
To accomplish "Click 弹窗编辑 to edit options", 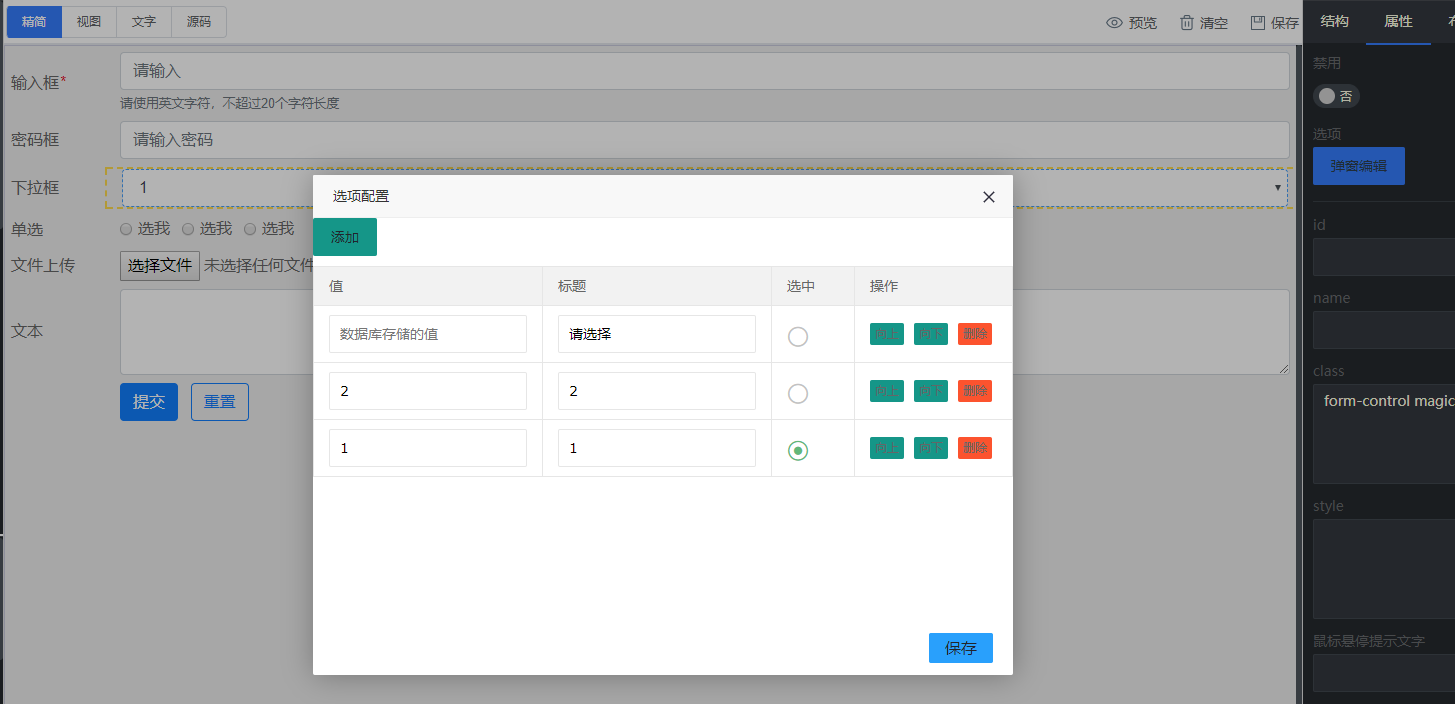I will point(1358,165).
